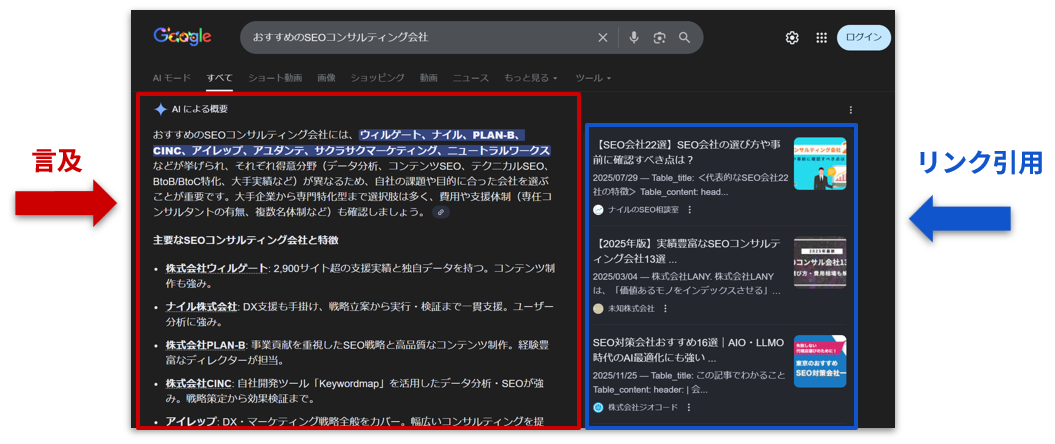The width and height of the screenshot is (1055, 444).
Task: Click the Google logo
Action: [182, 36]
